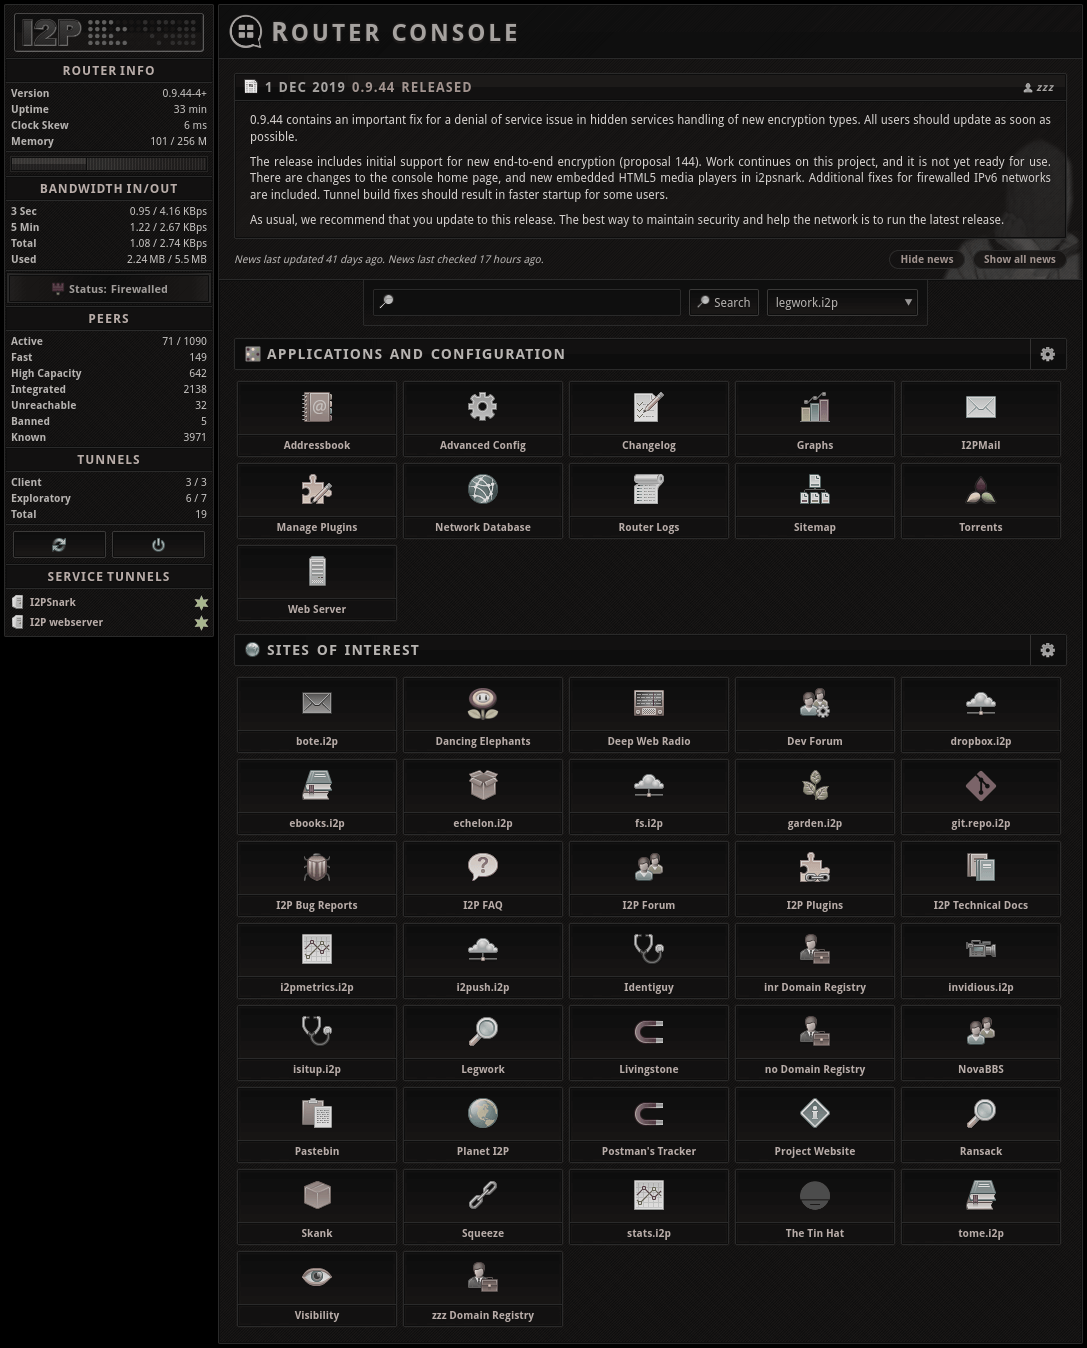Open Project Website icon
The image size is (1087, 1348).
815,1113
